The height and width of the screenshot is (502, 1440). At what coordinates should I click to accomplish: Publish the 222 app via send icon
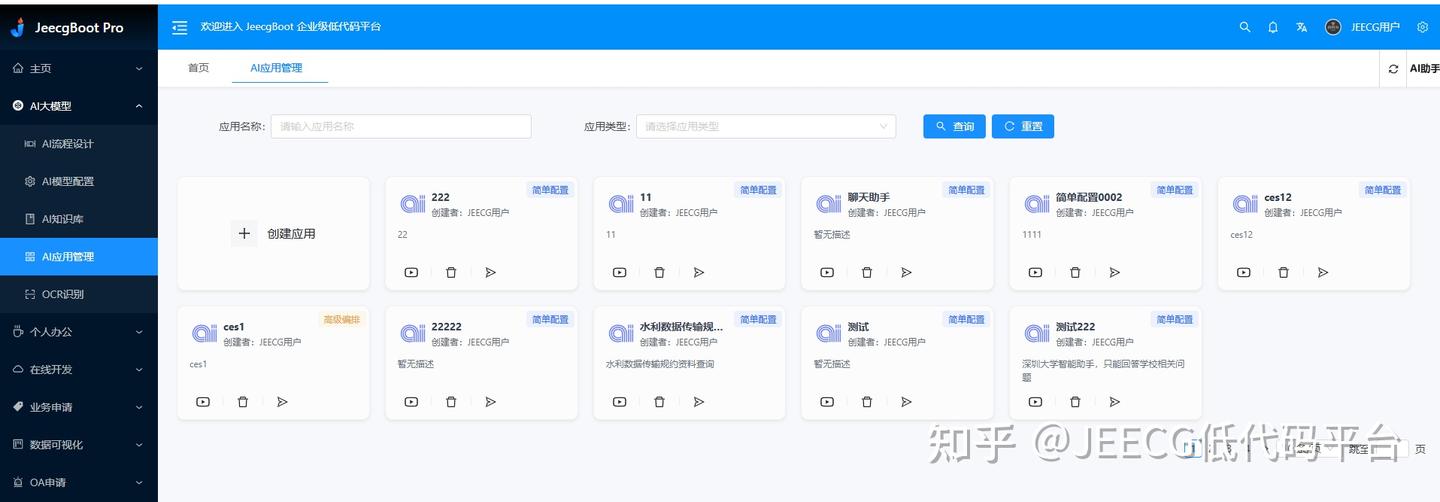[490, 272]
